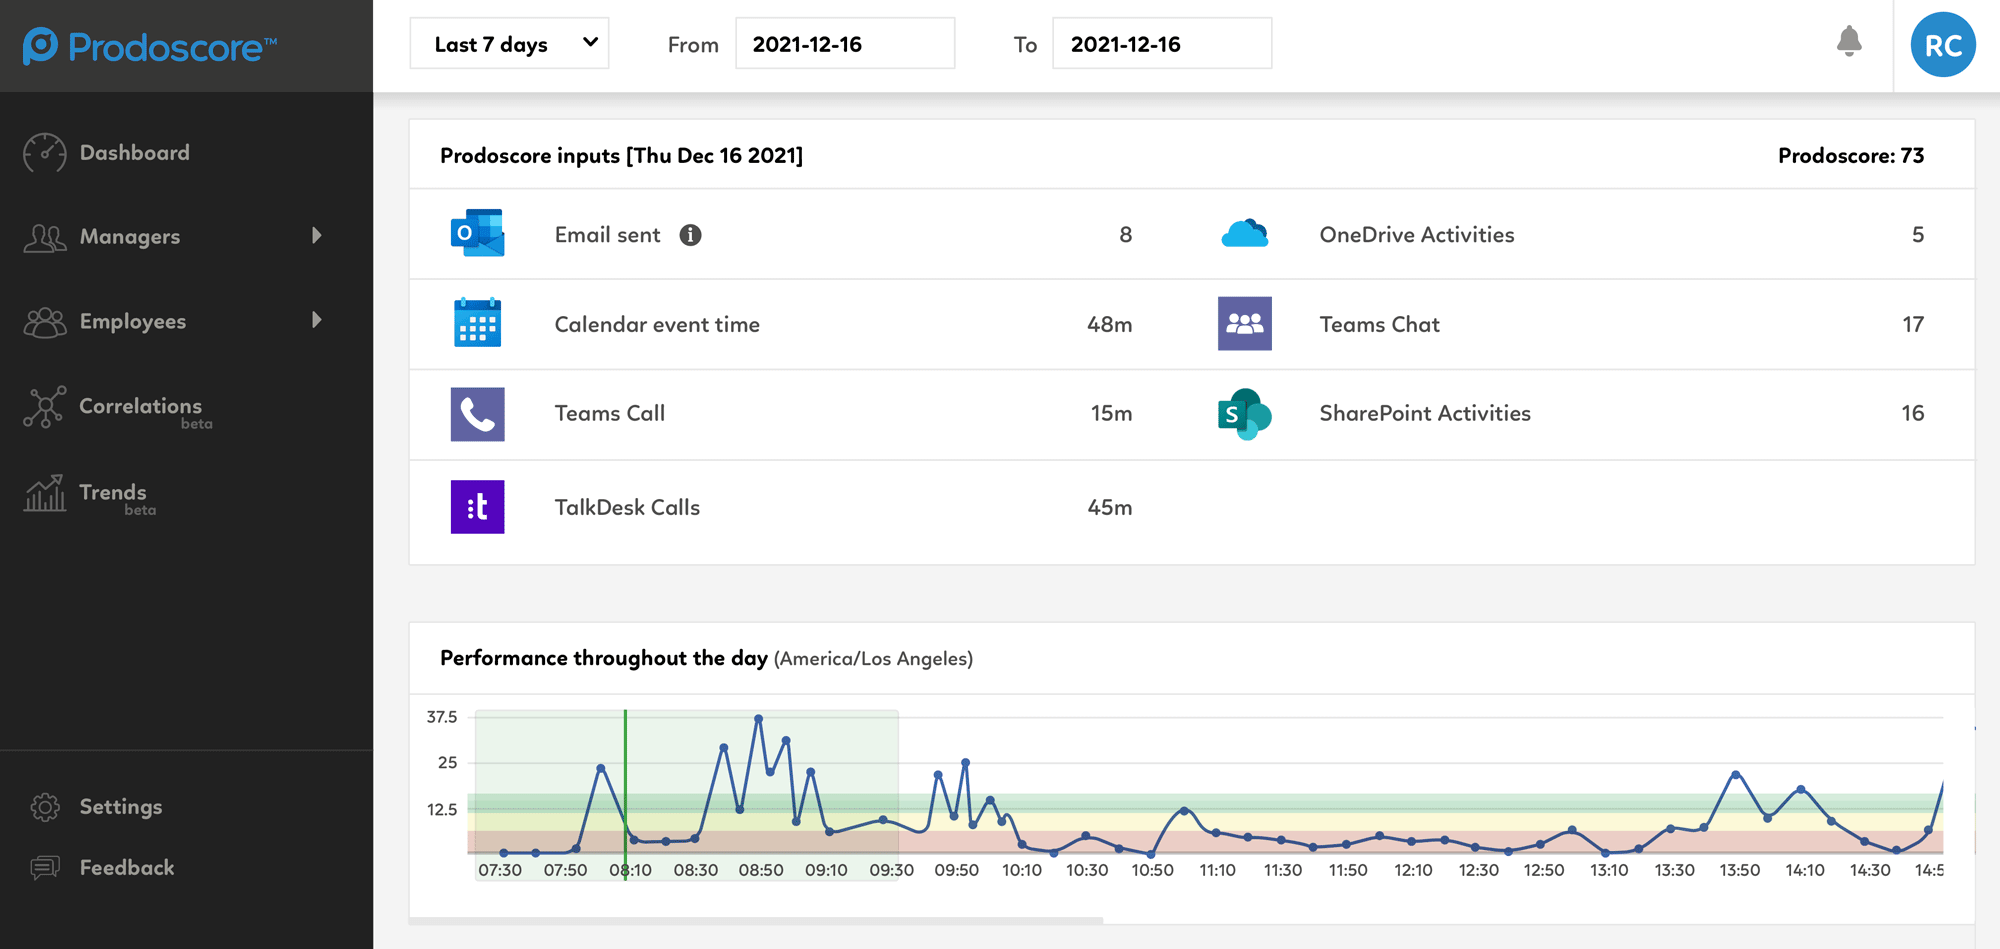Click the Teams Chat icon
This screenshot has height=949, width=2000.
click(x=1244, y=323)
